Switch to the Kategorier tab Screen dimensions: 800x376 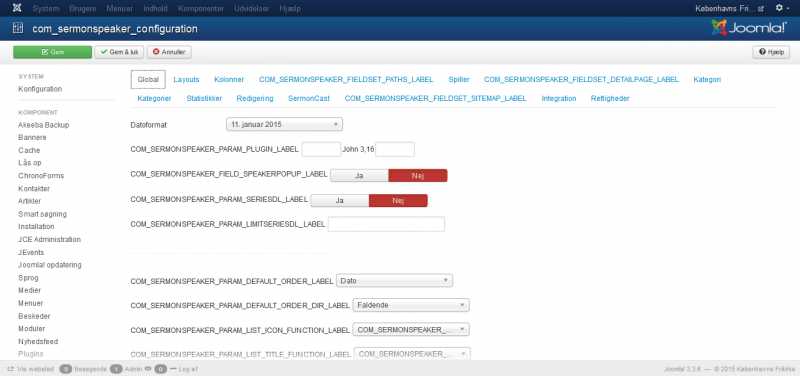154,98
